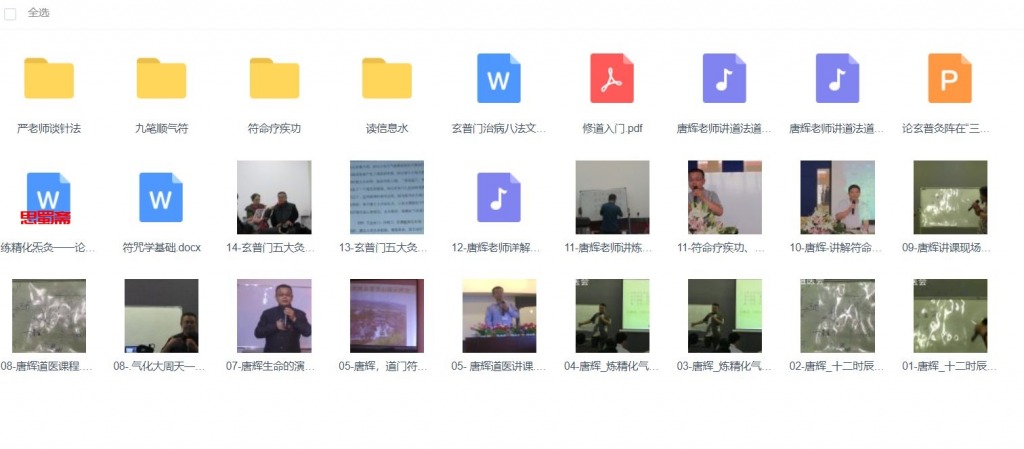This screenshot has height=449, width=1024.
Task: Click the file name 练精化炁灸——论...
Action: tap(48, 247)
